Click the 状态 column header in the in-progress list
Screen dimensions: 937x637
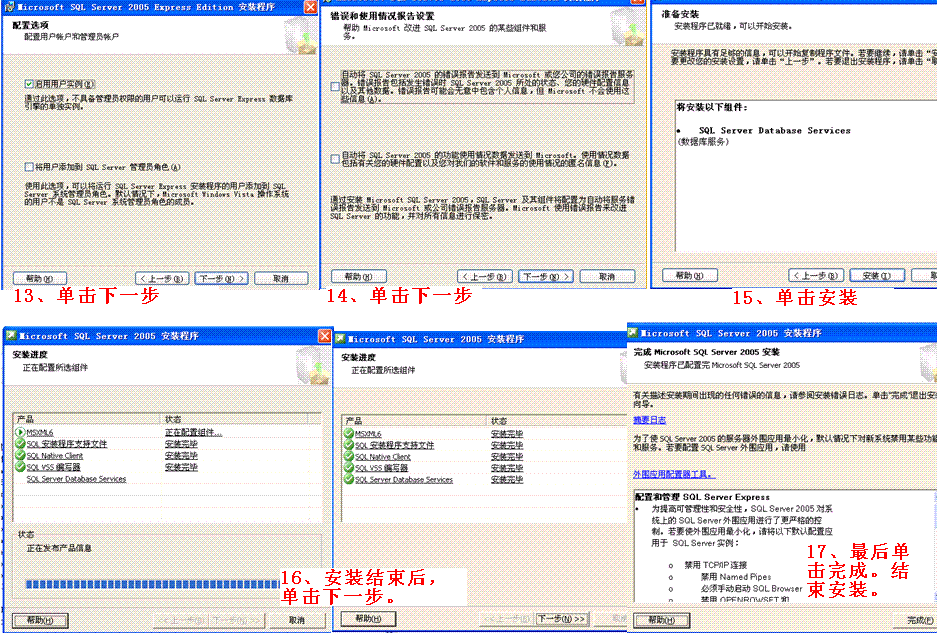point(235,419)
